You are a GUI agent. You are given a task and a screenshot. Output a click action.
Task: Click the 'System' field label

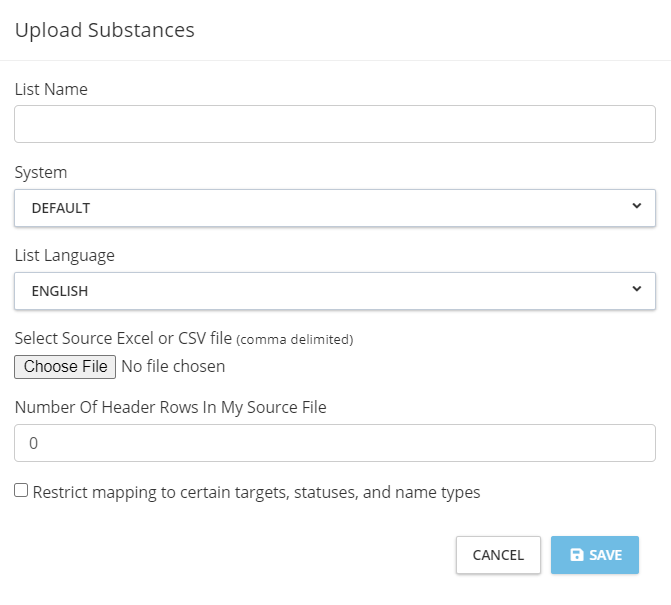41,172
